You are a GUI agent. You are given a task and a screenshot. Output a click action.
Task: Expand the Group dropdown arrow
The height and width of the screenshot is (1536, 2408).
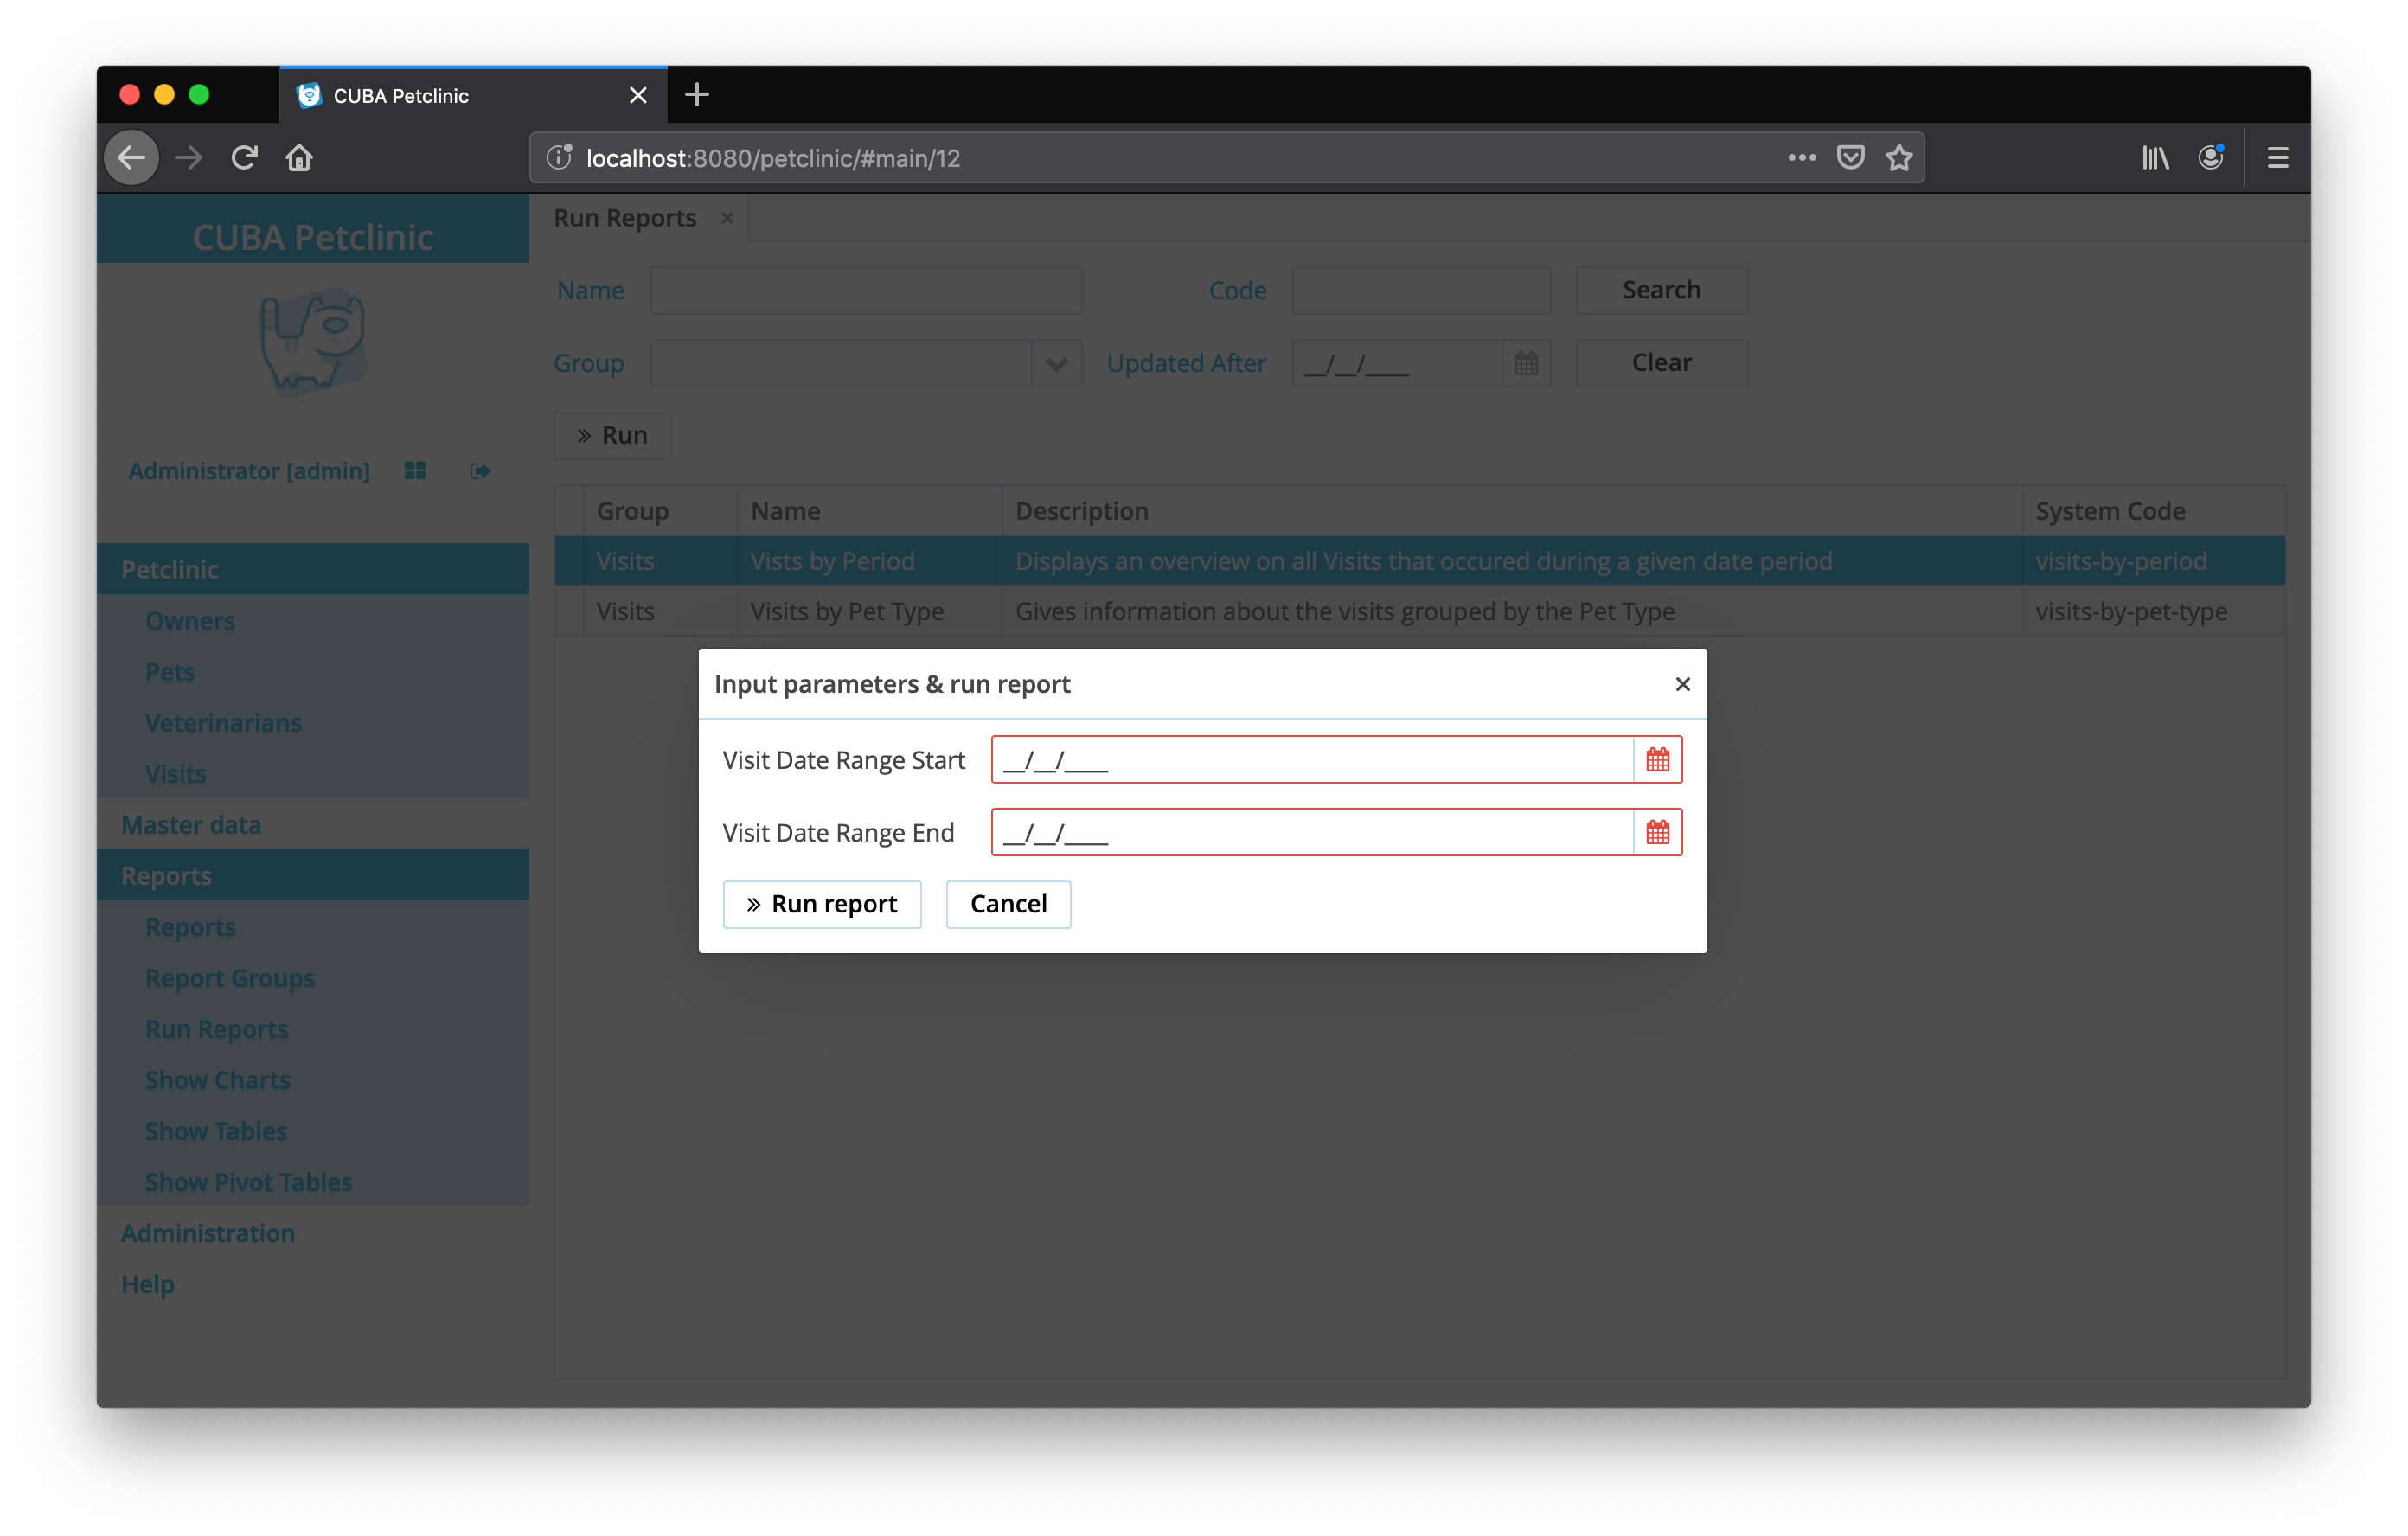pyautogui.click(x=1056, y=364)
